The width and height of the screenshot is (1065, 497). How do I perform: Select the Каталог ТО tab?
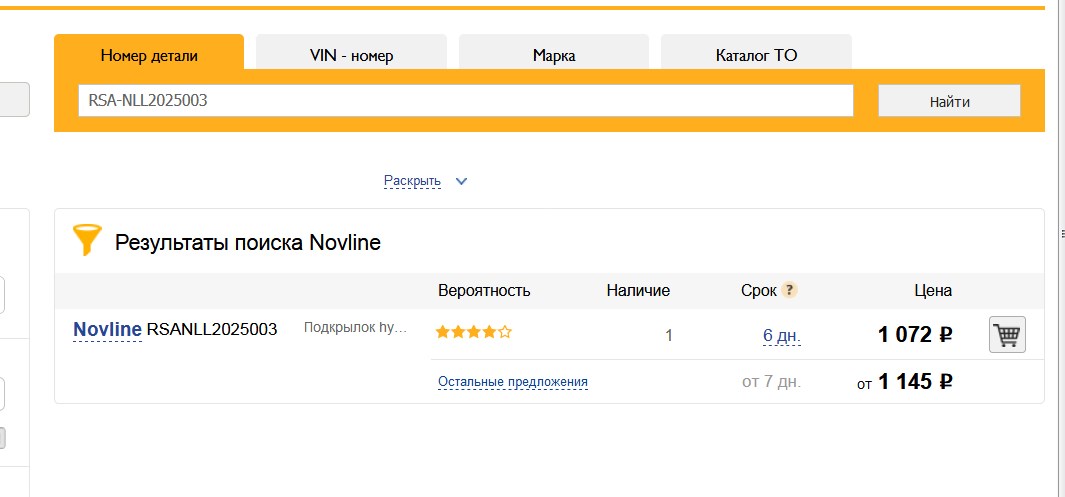tap(756, 56)
